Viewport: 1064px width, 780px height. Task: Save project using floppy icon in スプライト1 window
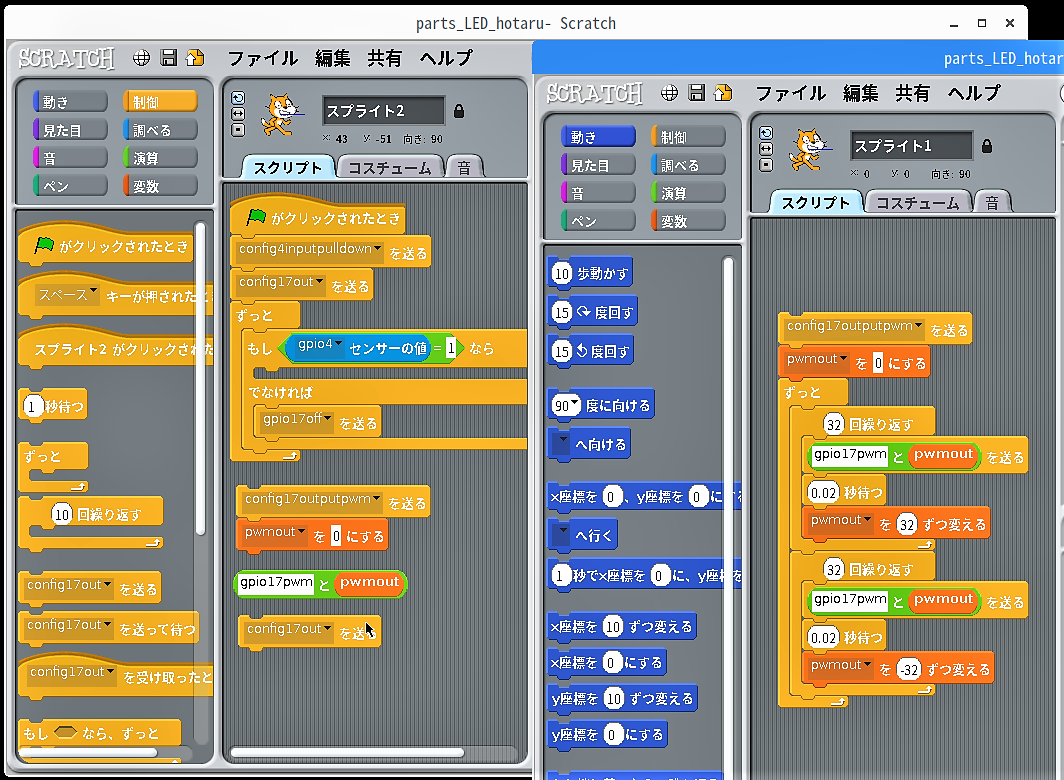pyautogui.click(x=696, y=93)
